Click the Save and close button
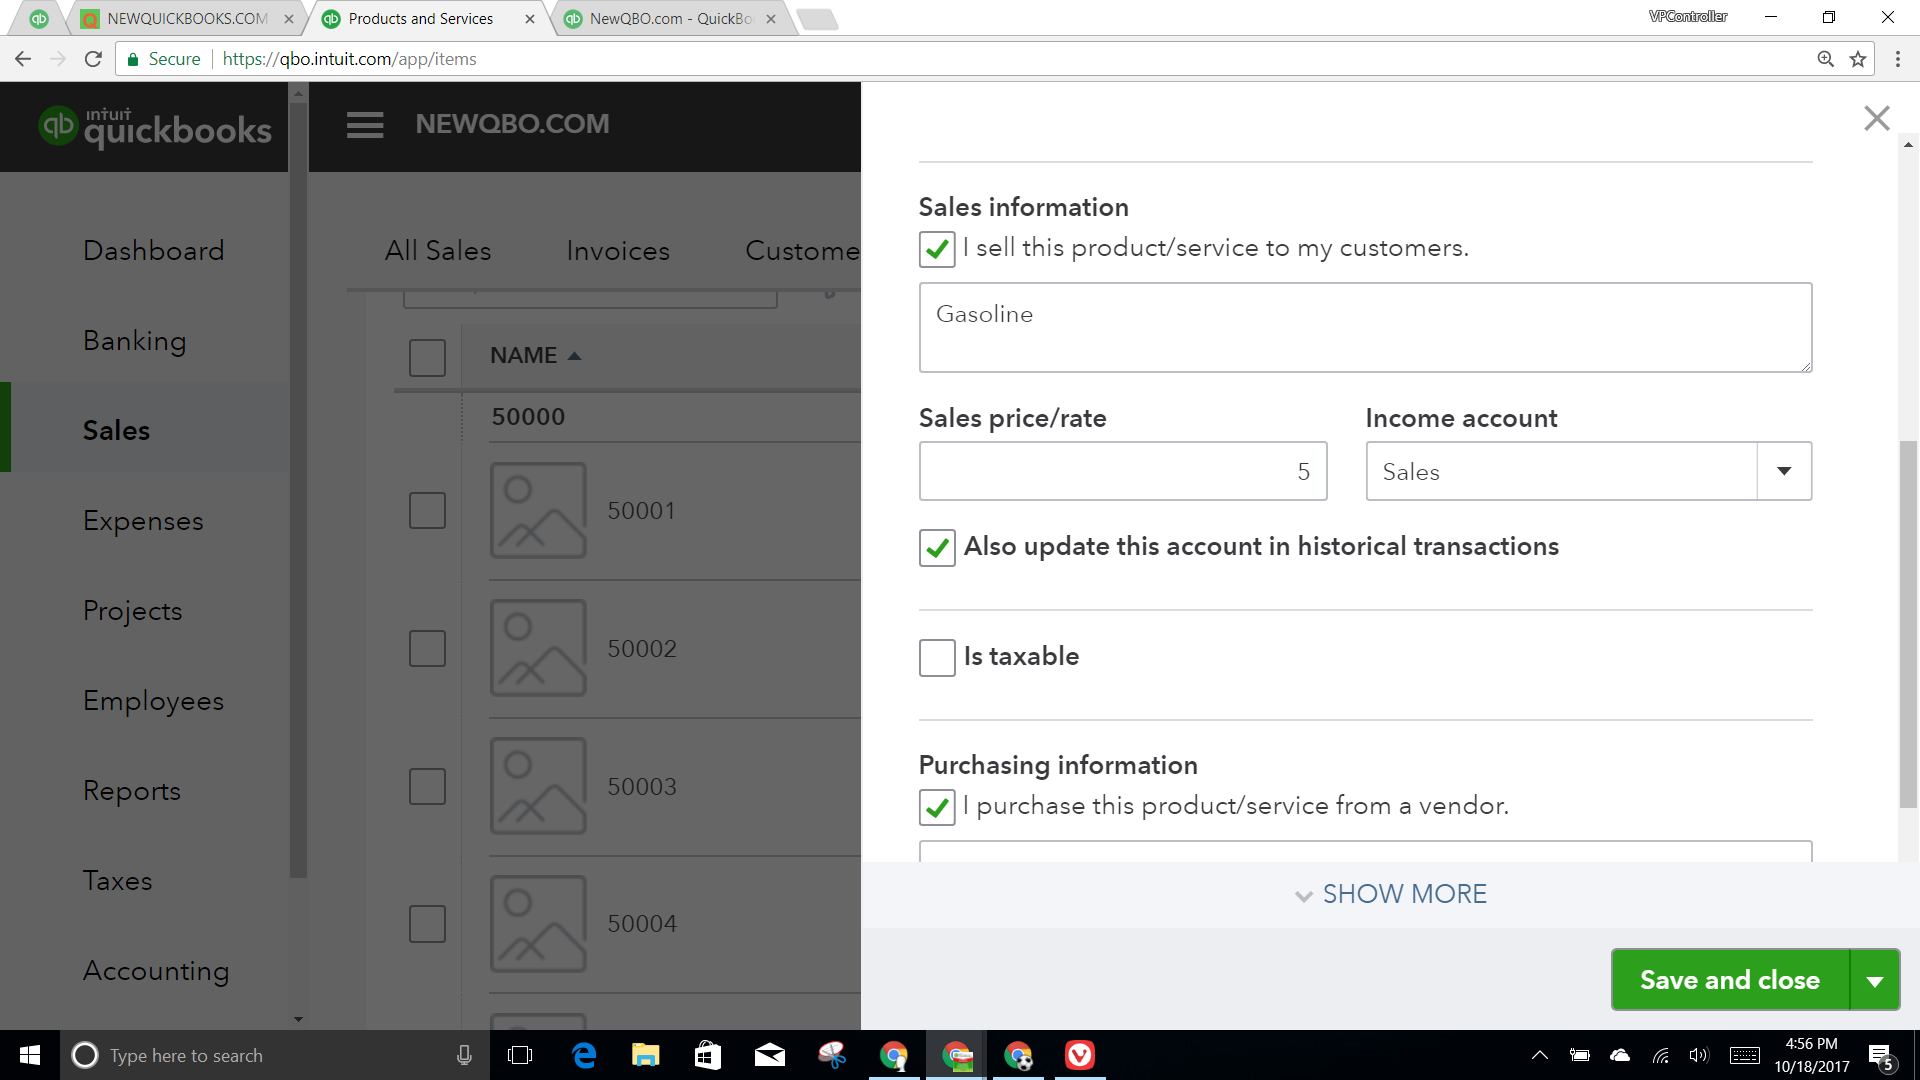 tap(1730, 980)
